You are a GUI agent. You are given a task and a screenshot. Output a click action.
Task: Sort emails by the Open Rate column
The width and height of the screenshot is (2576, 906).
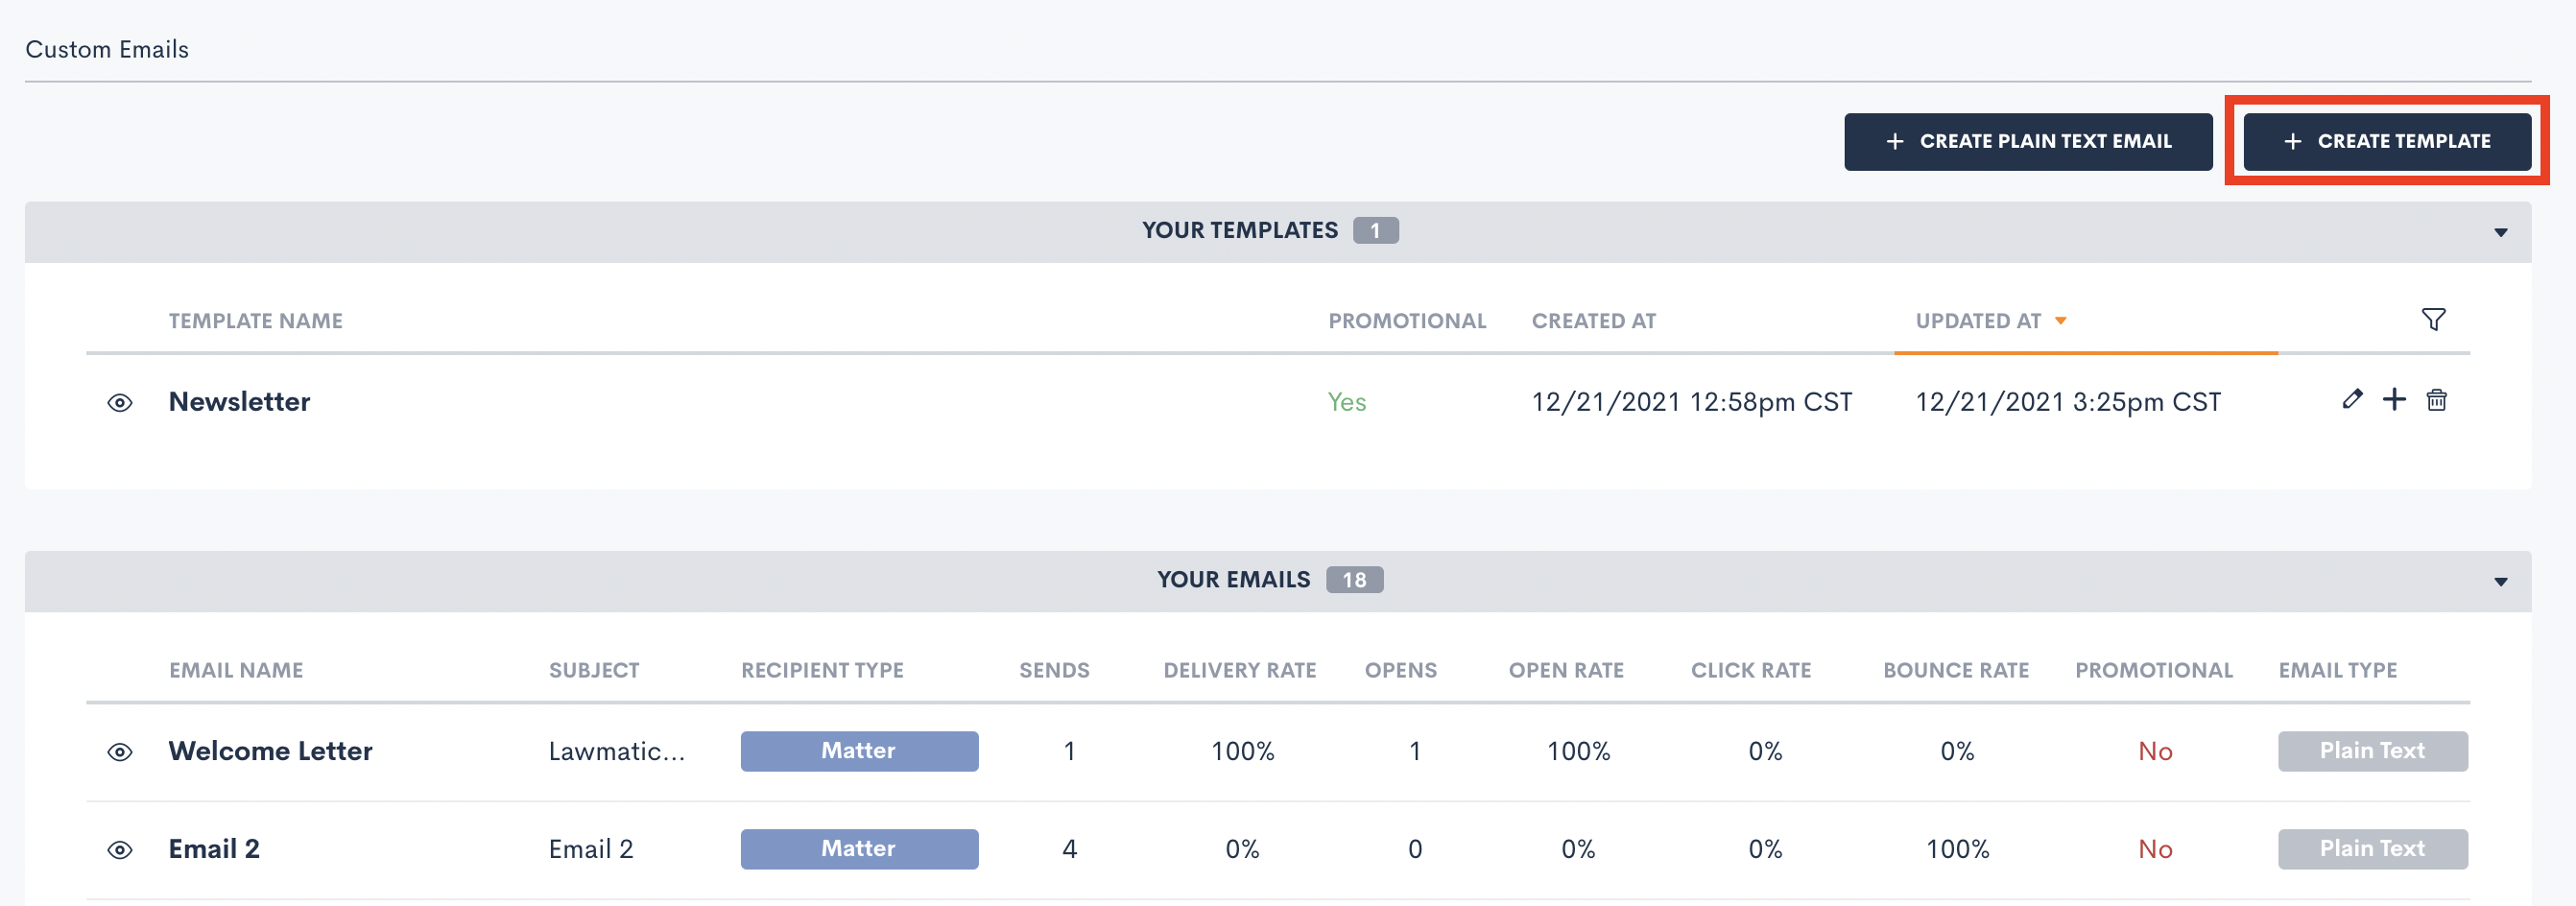pyautogui.click(x=1565, y=670)
